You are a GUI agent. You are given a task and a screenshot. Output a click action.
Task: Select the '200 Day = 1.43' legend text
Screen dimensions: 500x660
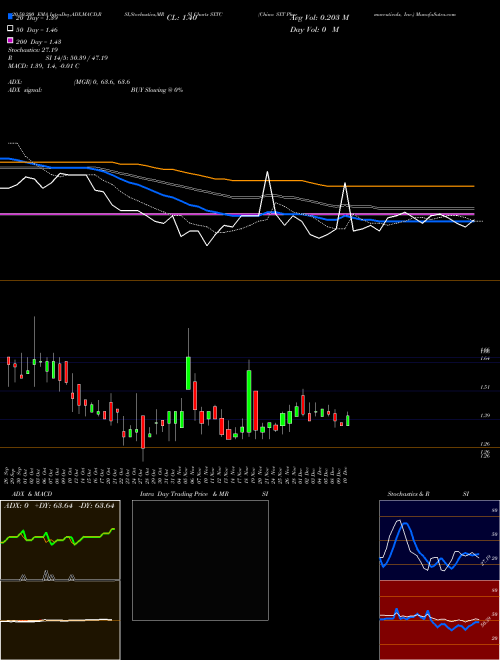(38, 42)
